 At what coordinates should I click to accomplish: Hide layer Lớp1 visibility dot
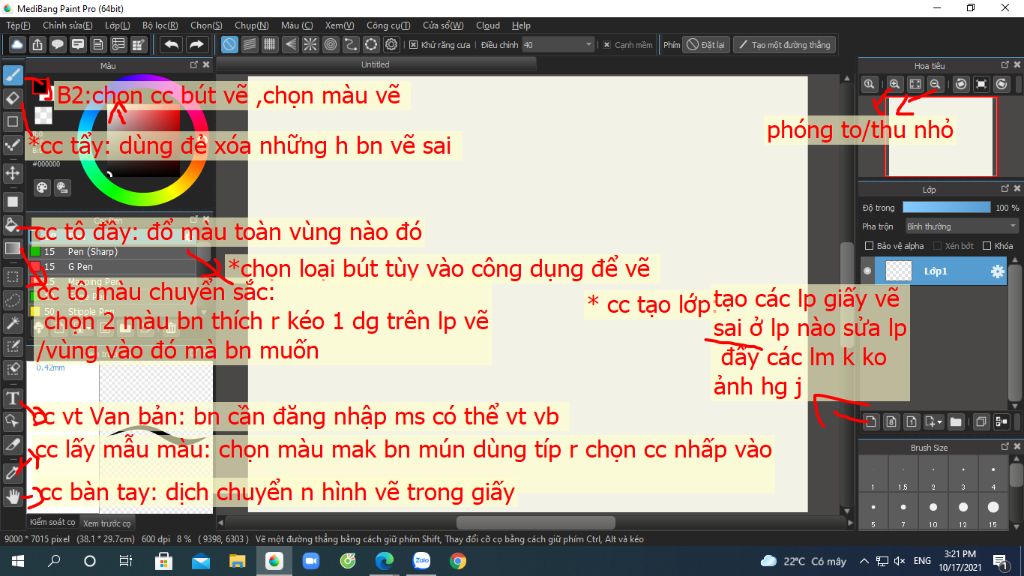pyautogui.click(x=867, y=271)
